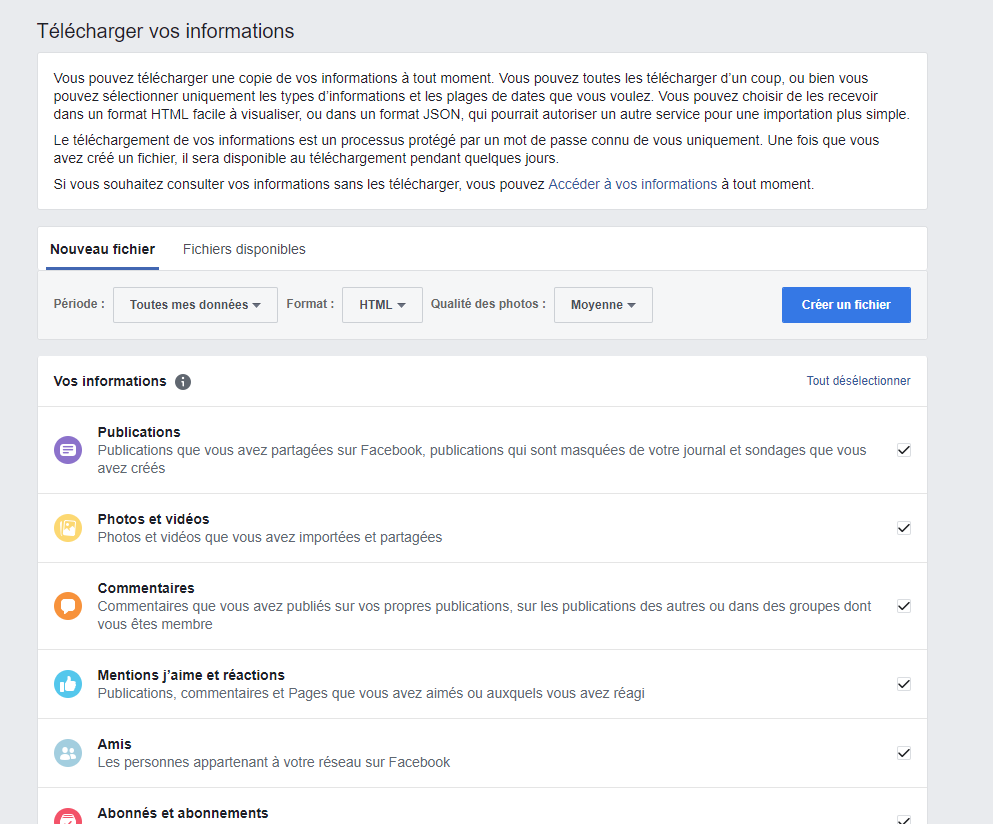Click the info icon beside Vos informations
Viewport: 993px width, 824px height.
183,382
